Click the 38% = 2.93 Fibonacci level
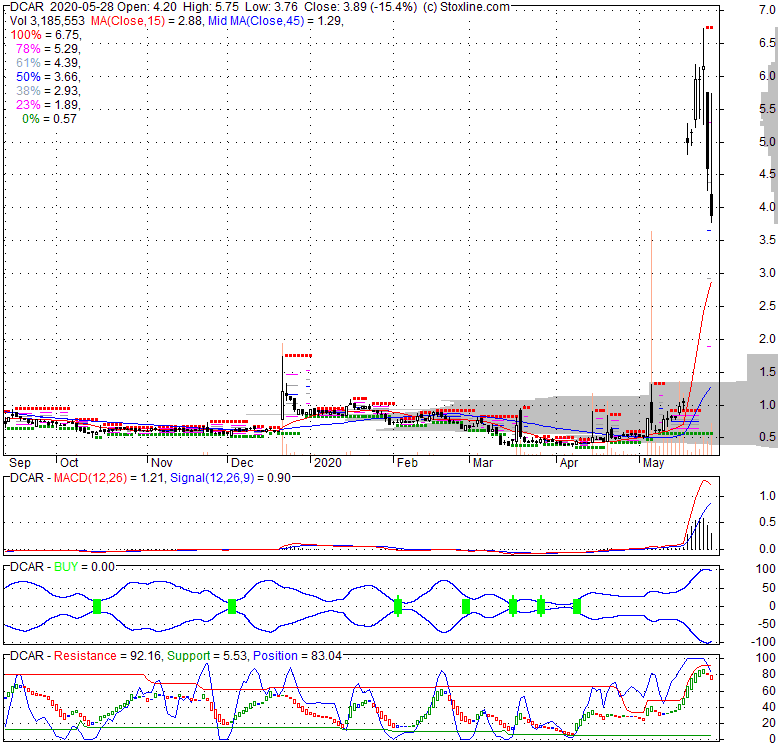 click(x=48, y=91)
